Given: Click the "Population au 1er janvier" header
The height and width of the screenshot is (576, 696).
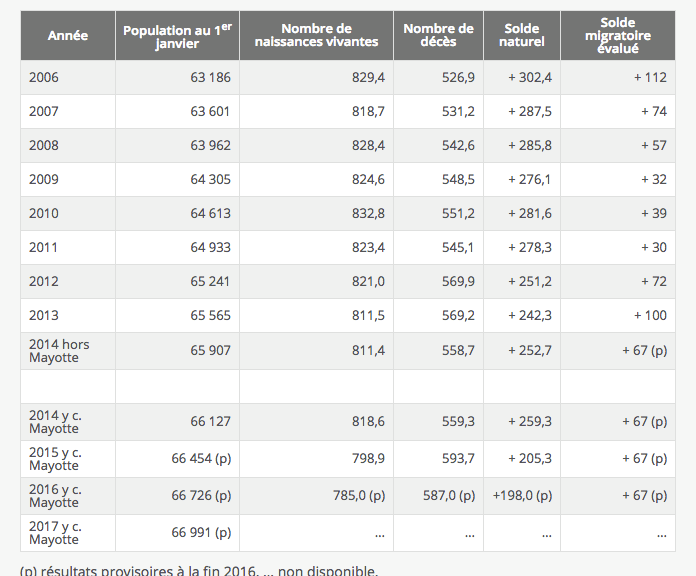Looking at the screenshot, I should pyautogui.click(x=177, y=36).
